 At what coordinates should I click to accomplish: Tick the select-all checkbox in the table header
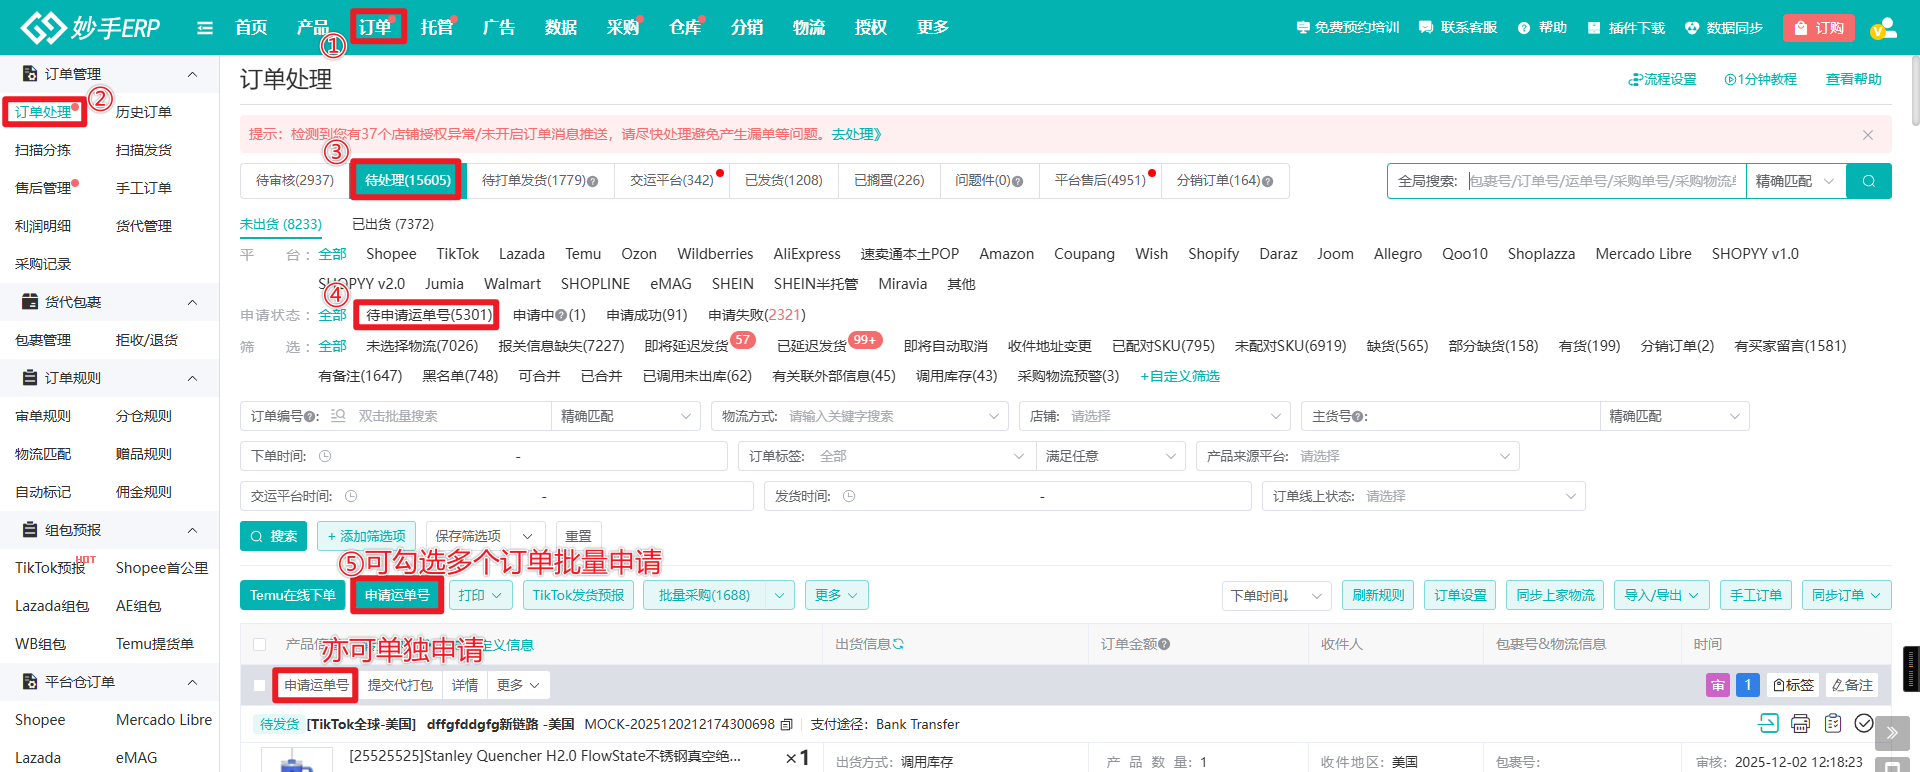(260, 645)
